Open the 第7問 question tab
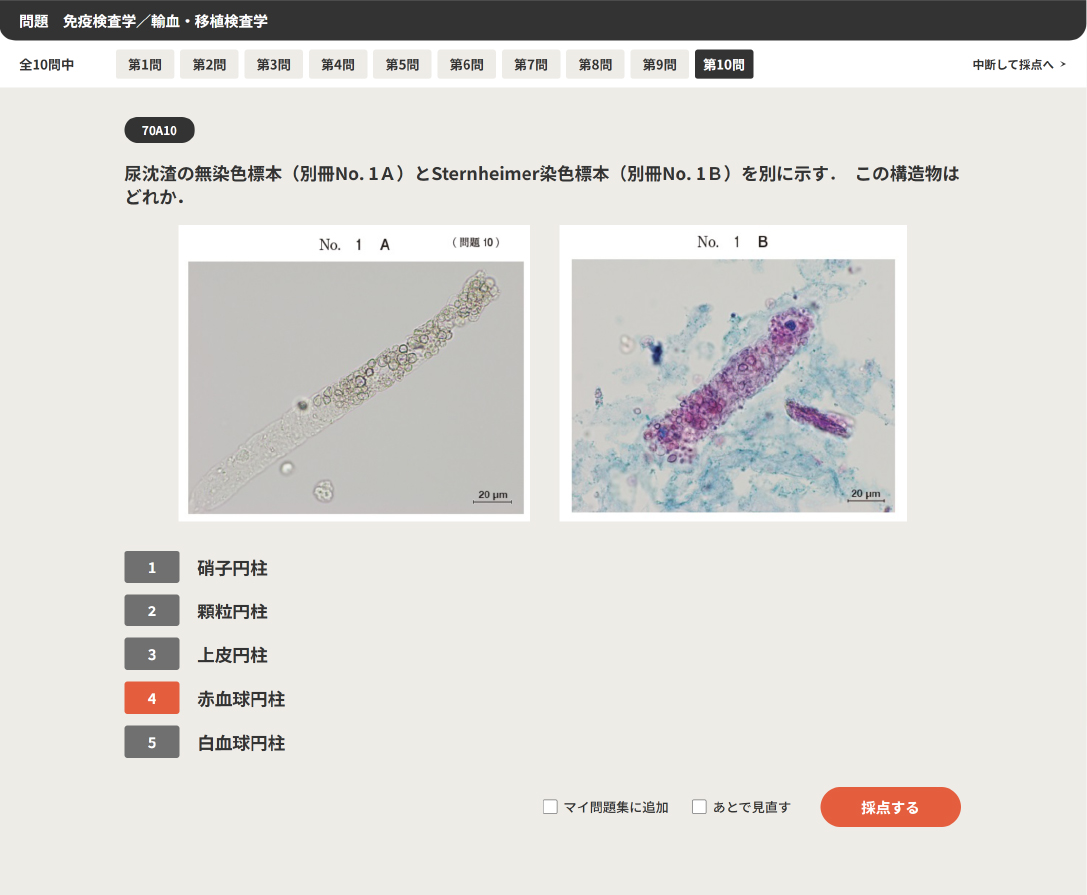1087x895 pixels. pos(531,64)
